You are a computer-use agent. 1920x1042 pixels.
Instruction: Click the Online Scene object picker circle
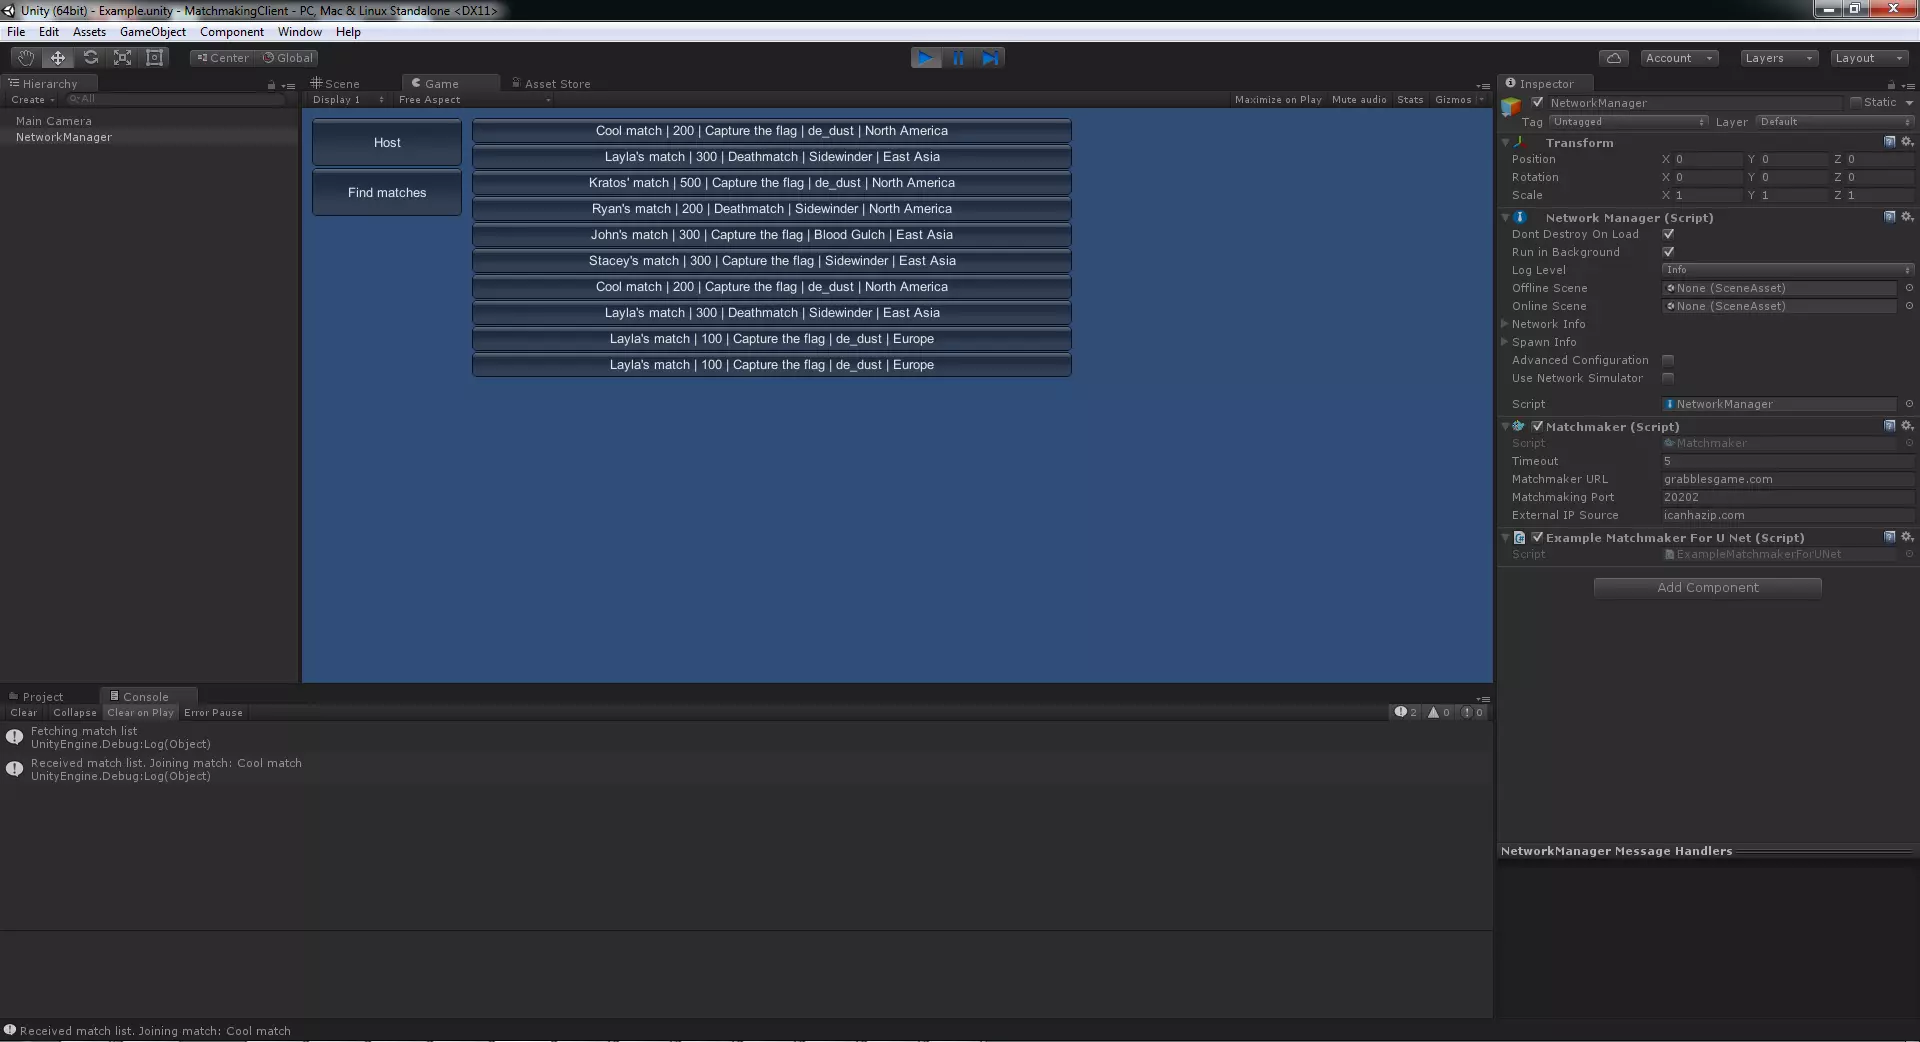1909,306
